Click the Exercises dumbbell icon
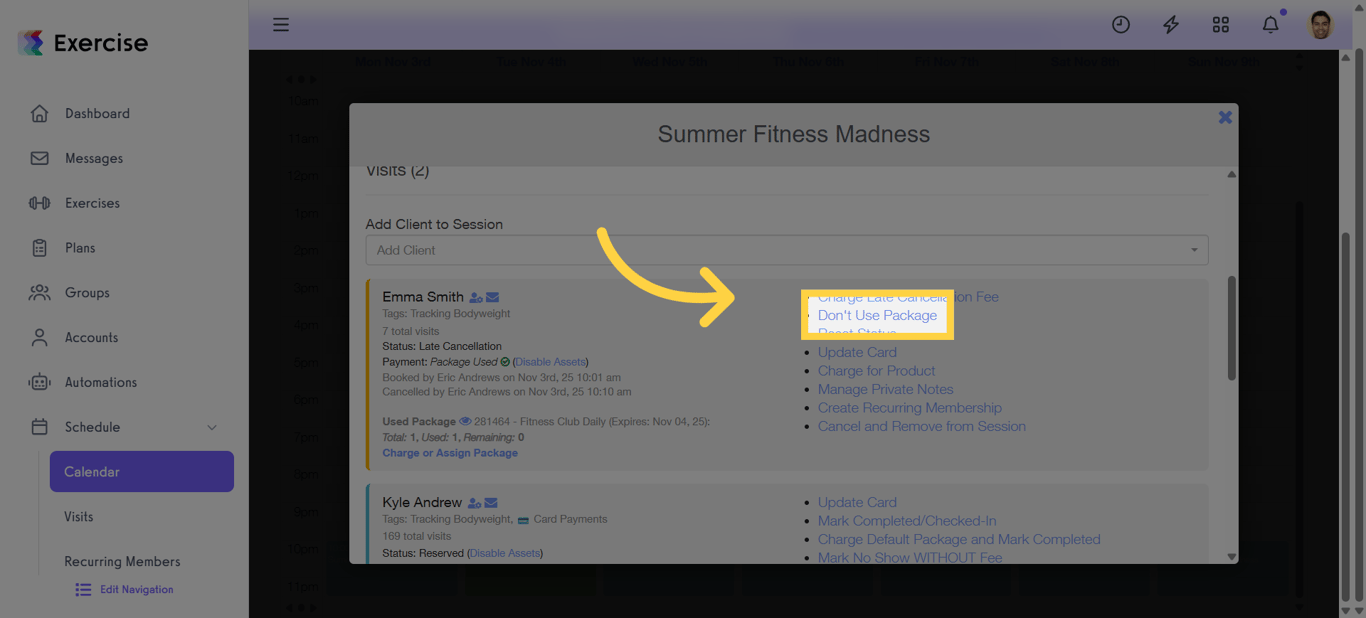 click(39, 203)
